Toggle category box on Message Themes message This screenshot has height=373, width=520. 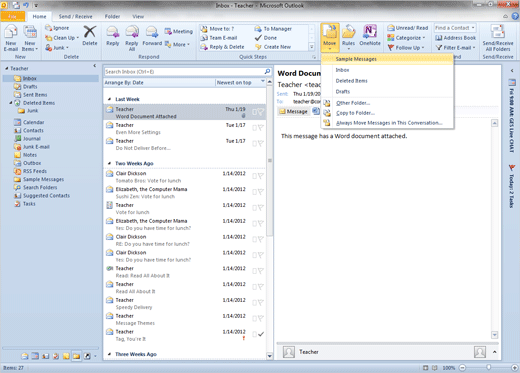[255, 319]
